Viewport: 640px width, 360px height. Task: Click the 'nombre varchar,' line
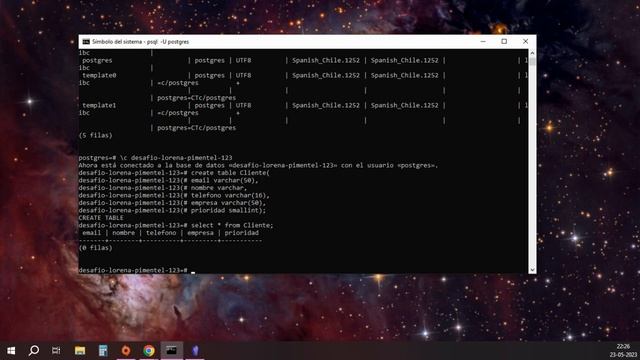click(x=162, y=188)
